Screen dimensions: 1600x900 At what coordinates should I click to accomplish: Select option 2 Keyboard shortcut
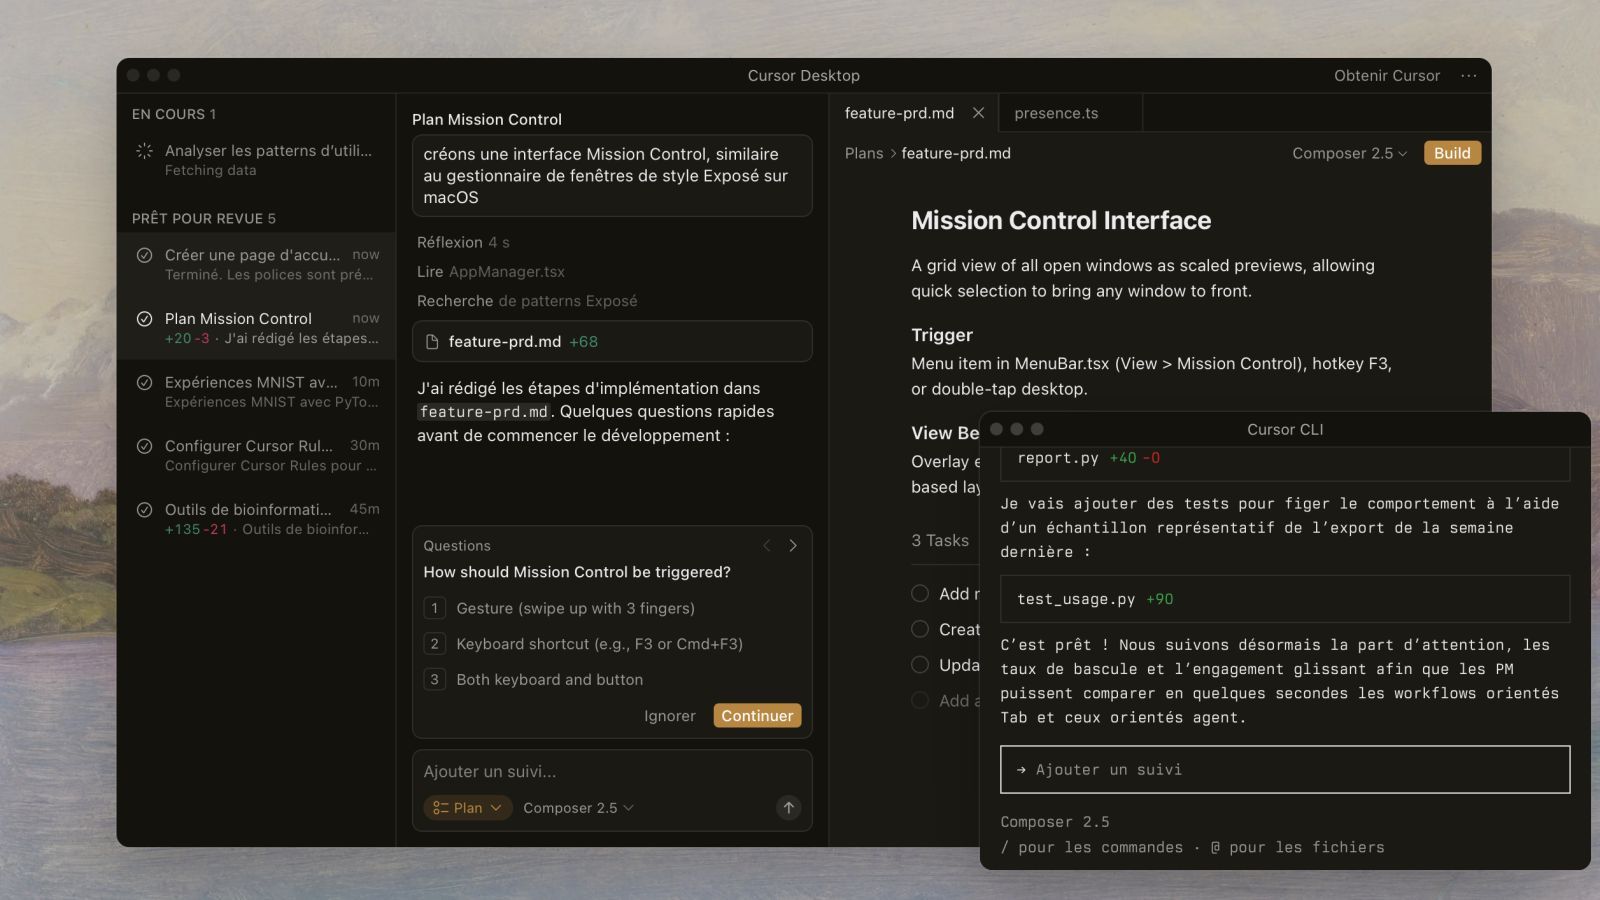612,644
